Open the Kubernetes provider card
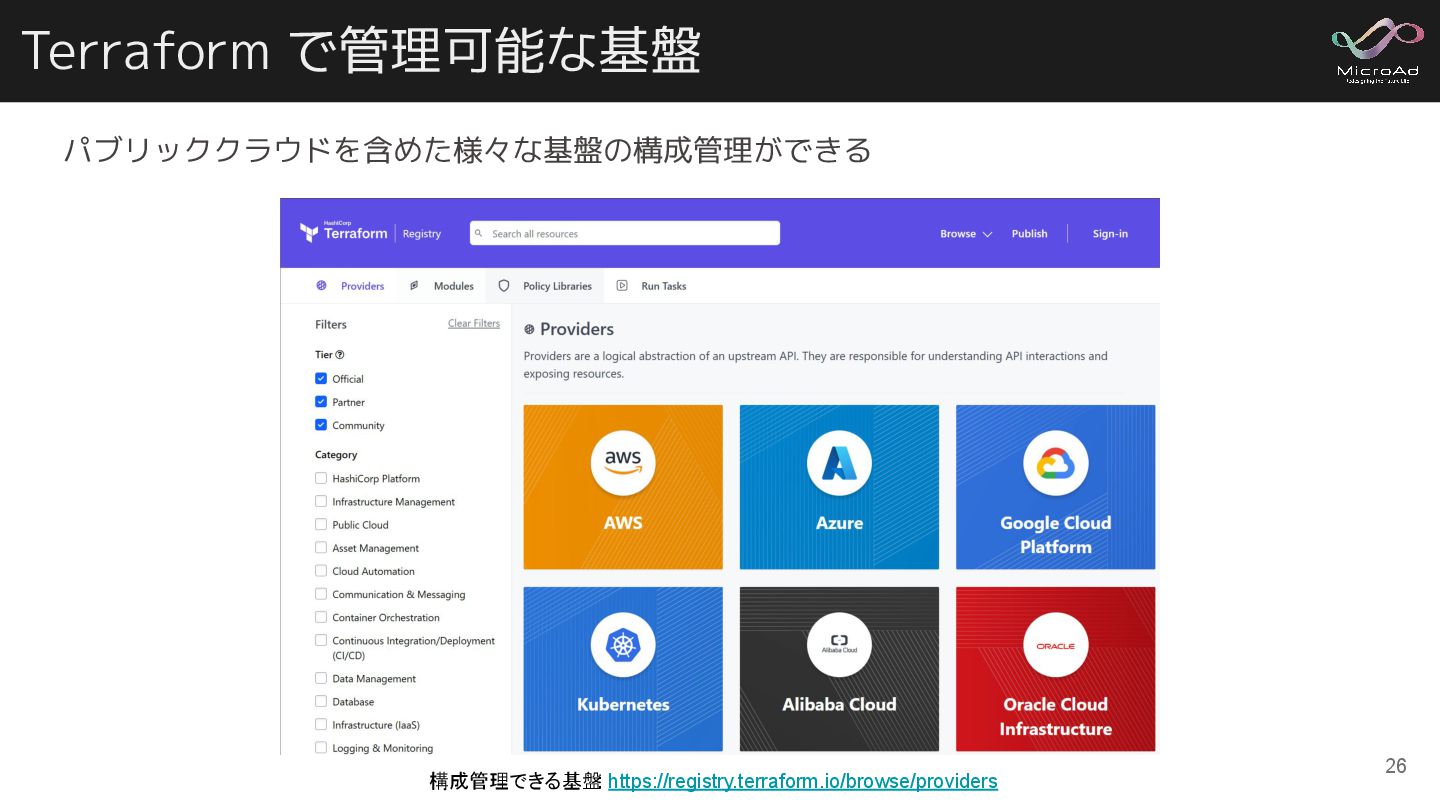The width and height of the screenshot is (1440, 810). click(623, 669)
